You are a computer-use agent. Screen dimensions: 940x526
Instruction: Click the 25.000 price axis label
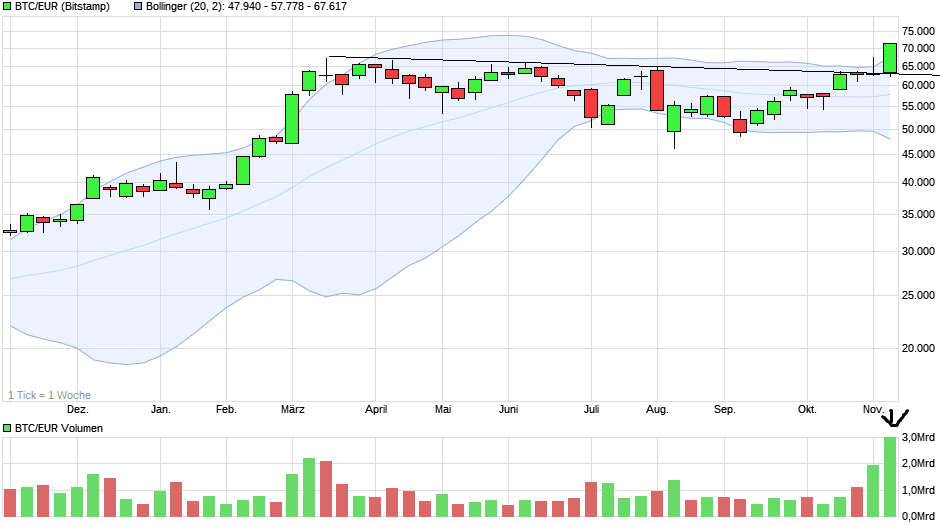coord(918,295)
